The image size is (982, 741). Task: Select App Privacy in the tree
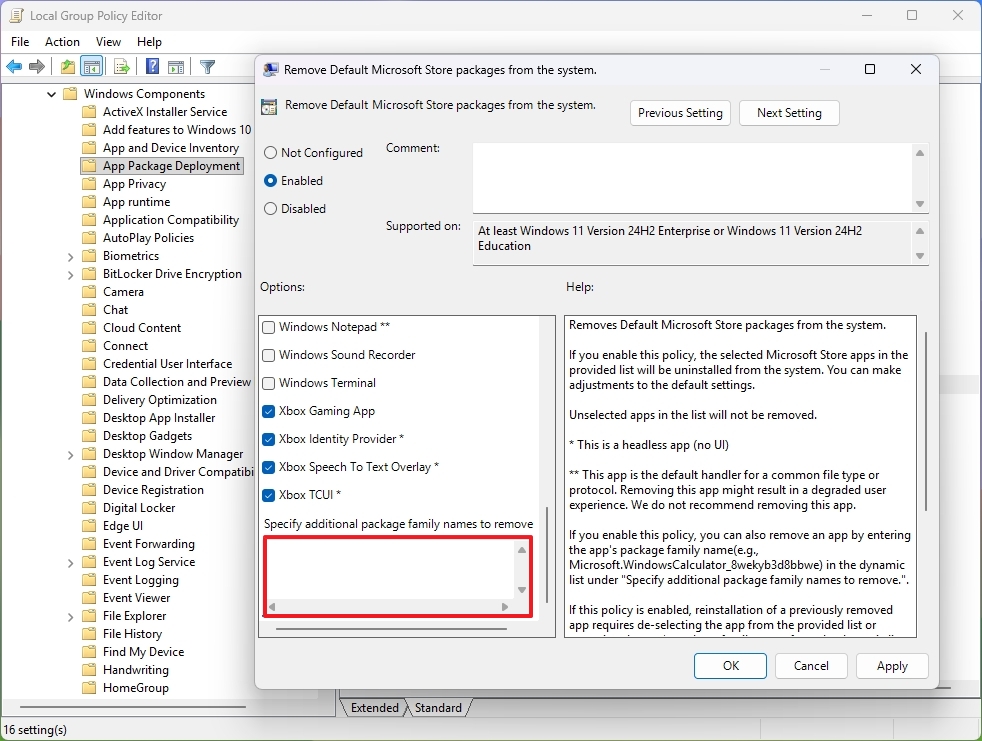point(135,184)
